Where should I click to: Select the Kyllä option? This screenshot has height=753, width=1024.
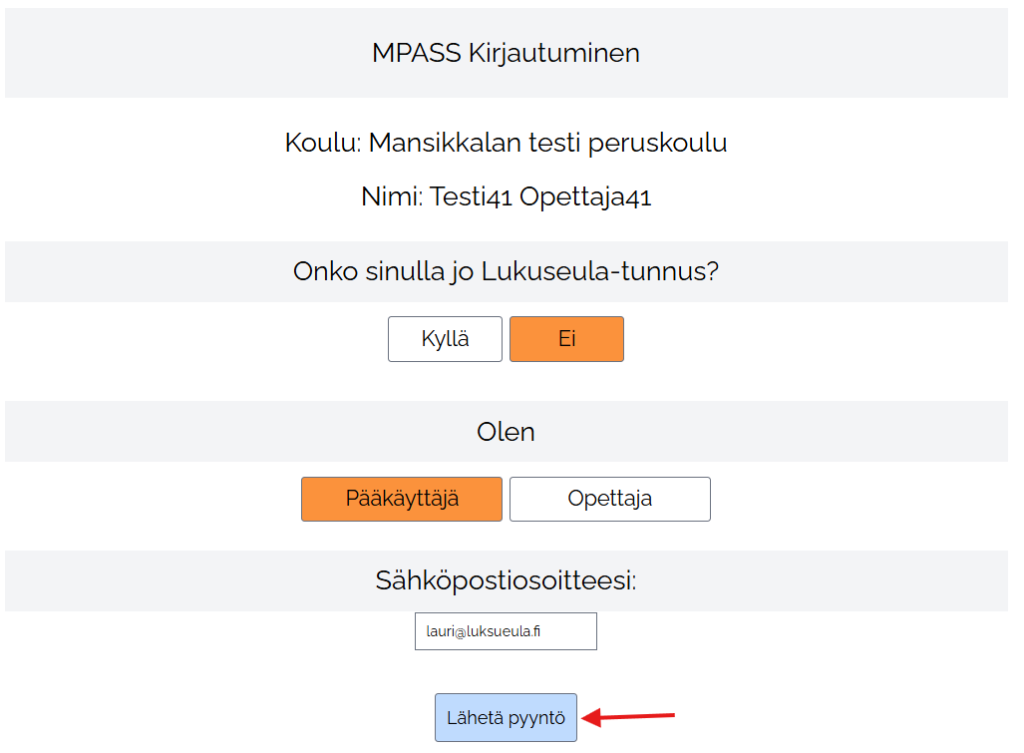coord(445,339)
